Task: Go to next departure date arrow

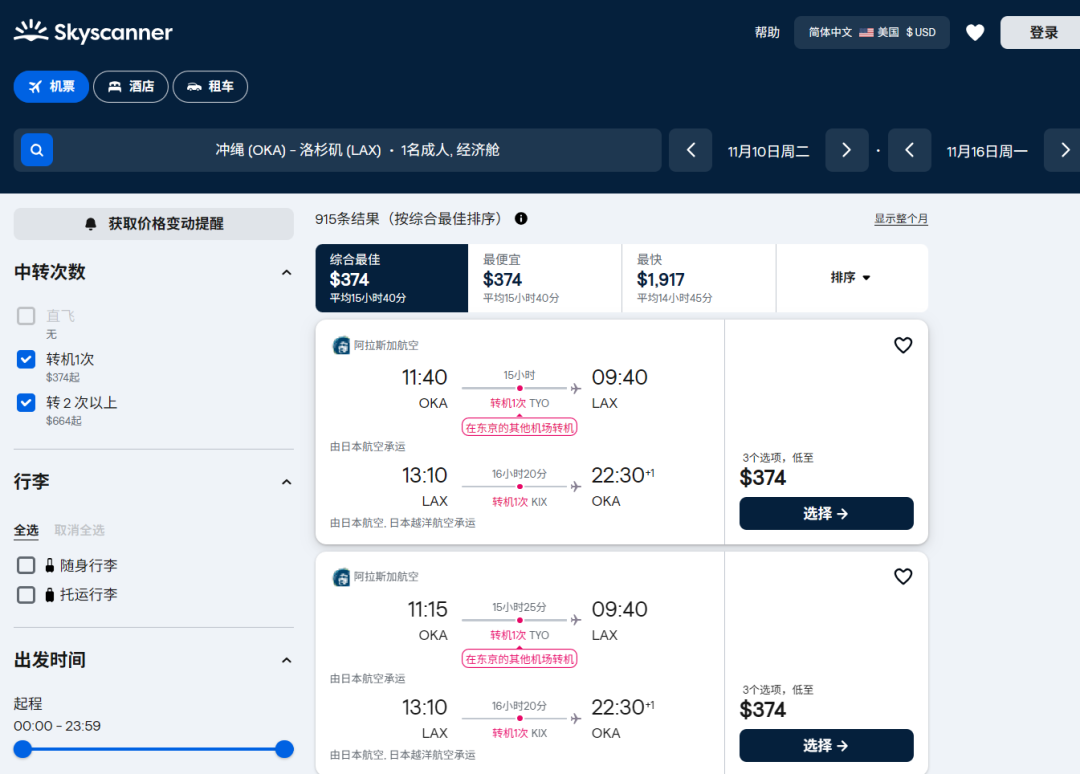Action: click(846, 150)
